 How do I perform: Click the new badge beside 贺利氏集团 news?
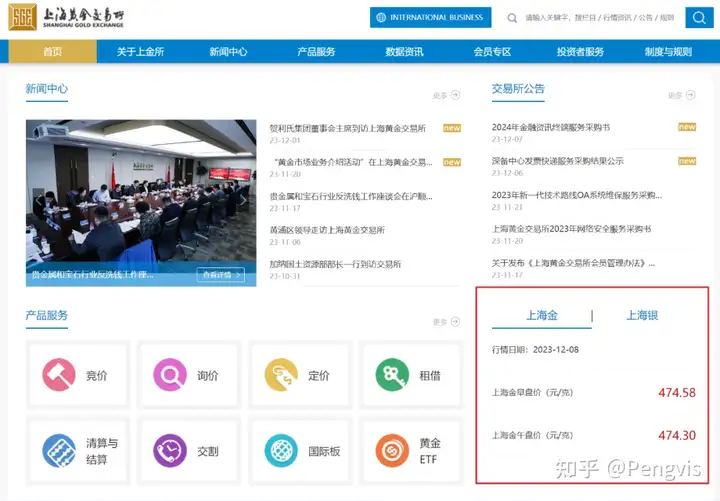coord(452,128)
